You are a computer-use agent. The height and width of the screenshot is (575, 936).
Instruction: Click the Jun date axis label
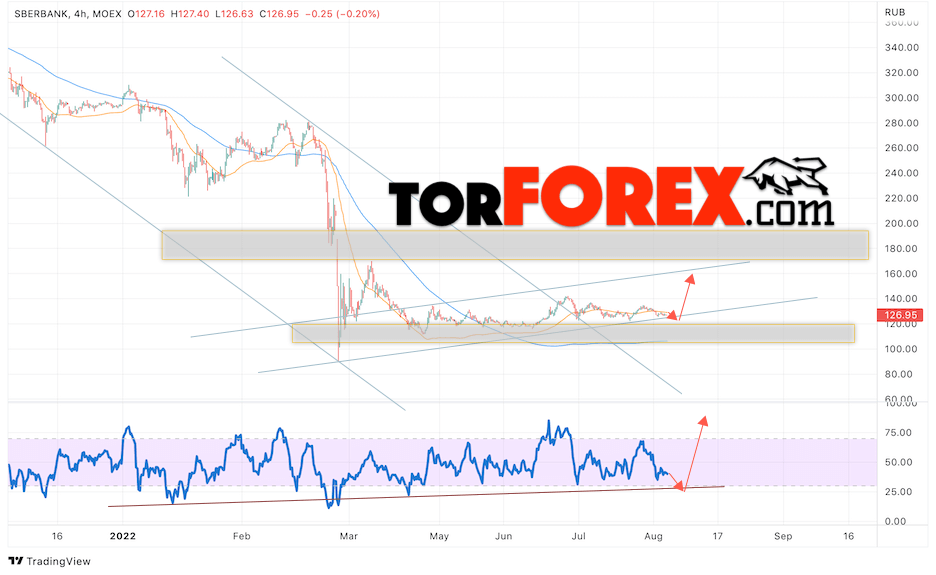click(503, 536)
